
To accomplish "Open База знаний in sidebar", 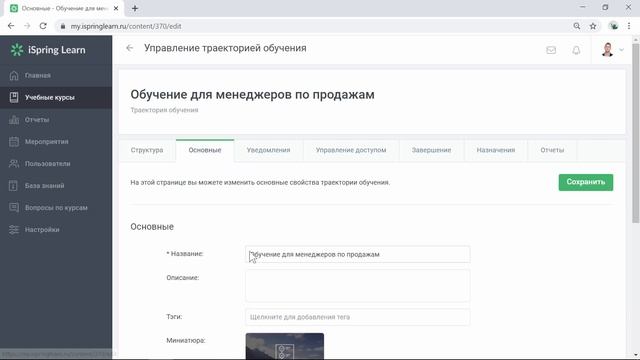I will click(x=44, y=186).
